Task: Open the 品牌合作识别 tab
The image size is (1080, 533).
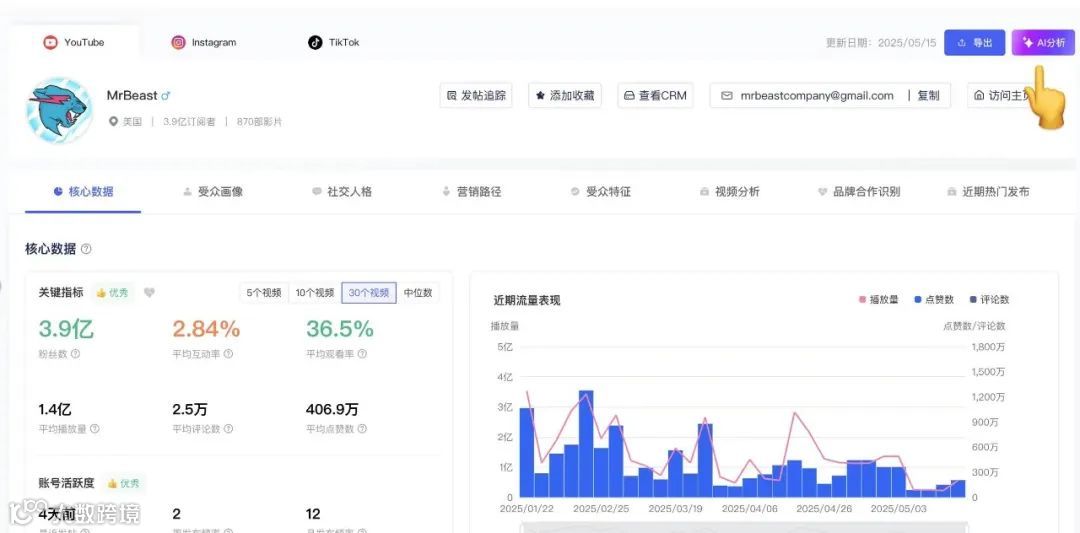Action: click(859, 191)
